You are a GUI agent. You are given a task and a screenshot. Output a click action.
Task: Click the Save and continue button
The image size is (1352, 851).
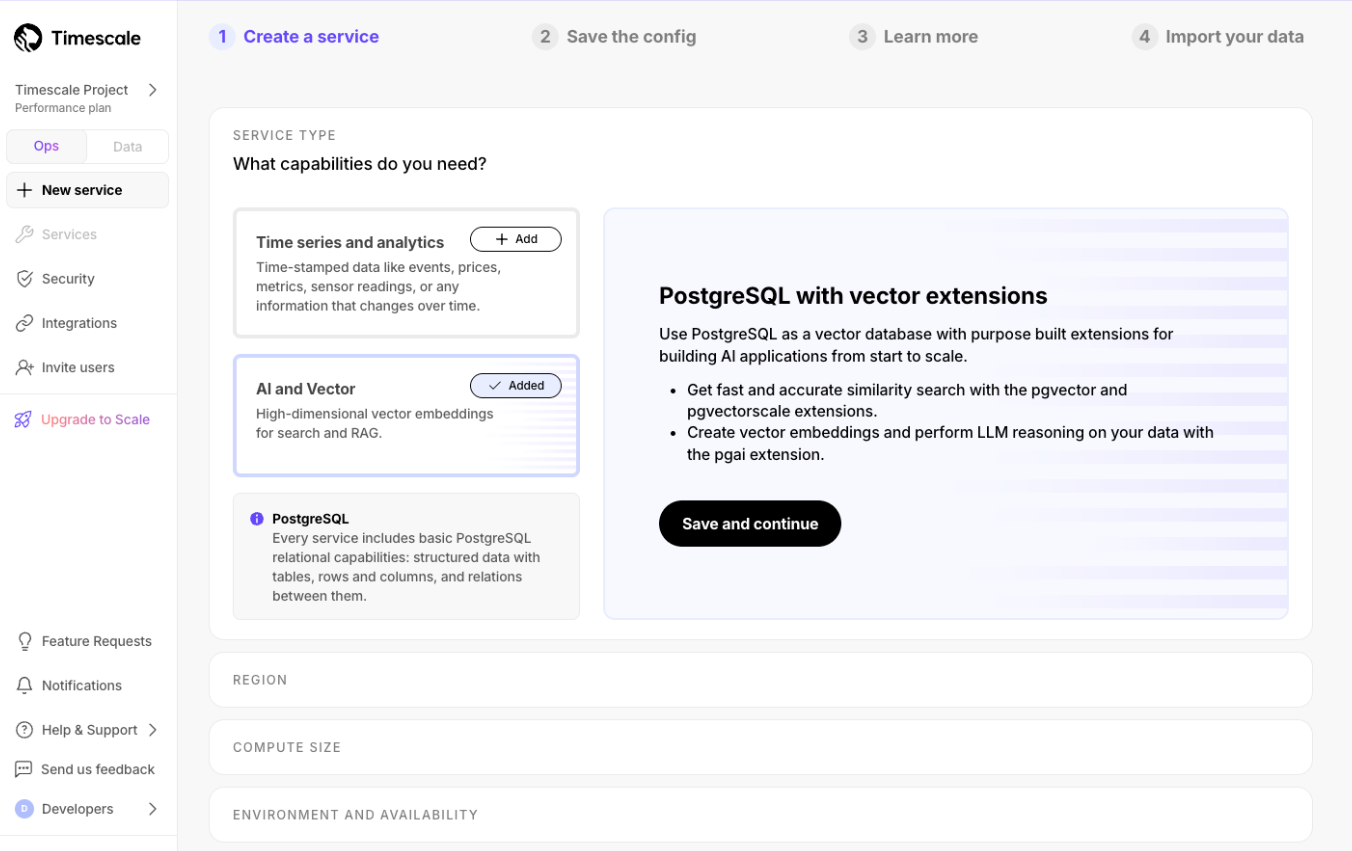tap(749, 524)
